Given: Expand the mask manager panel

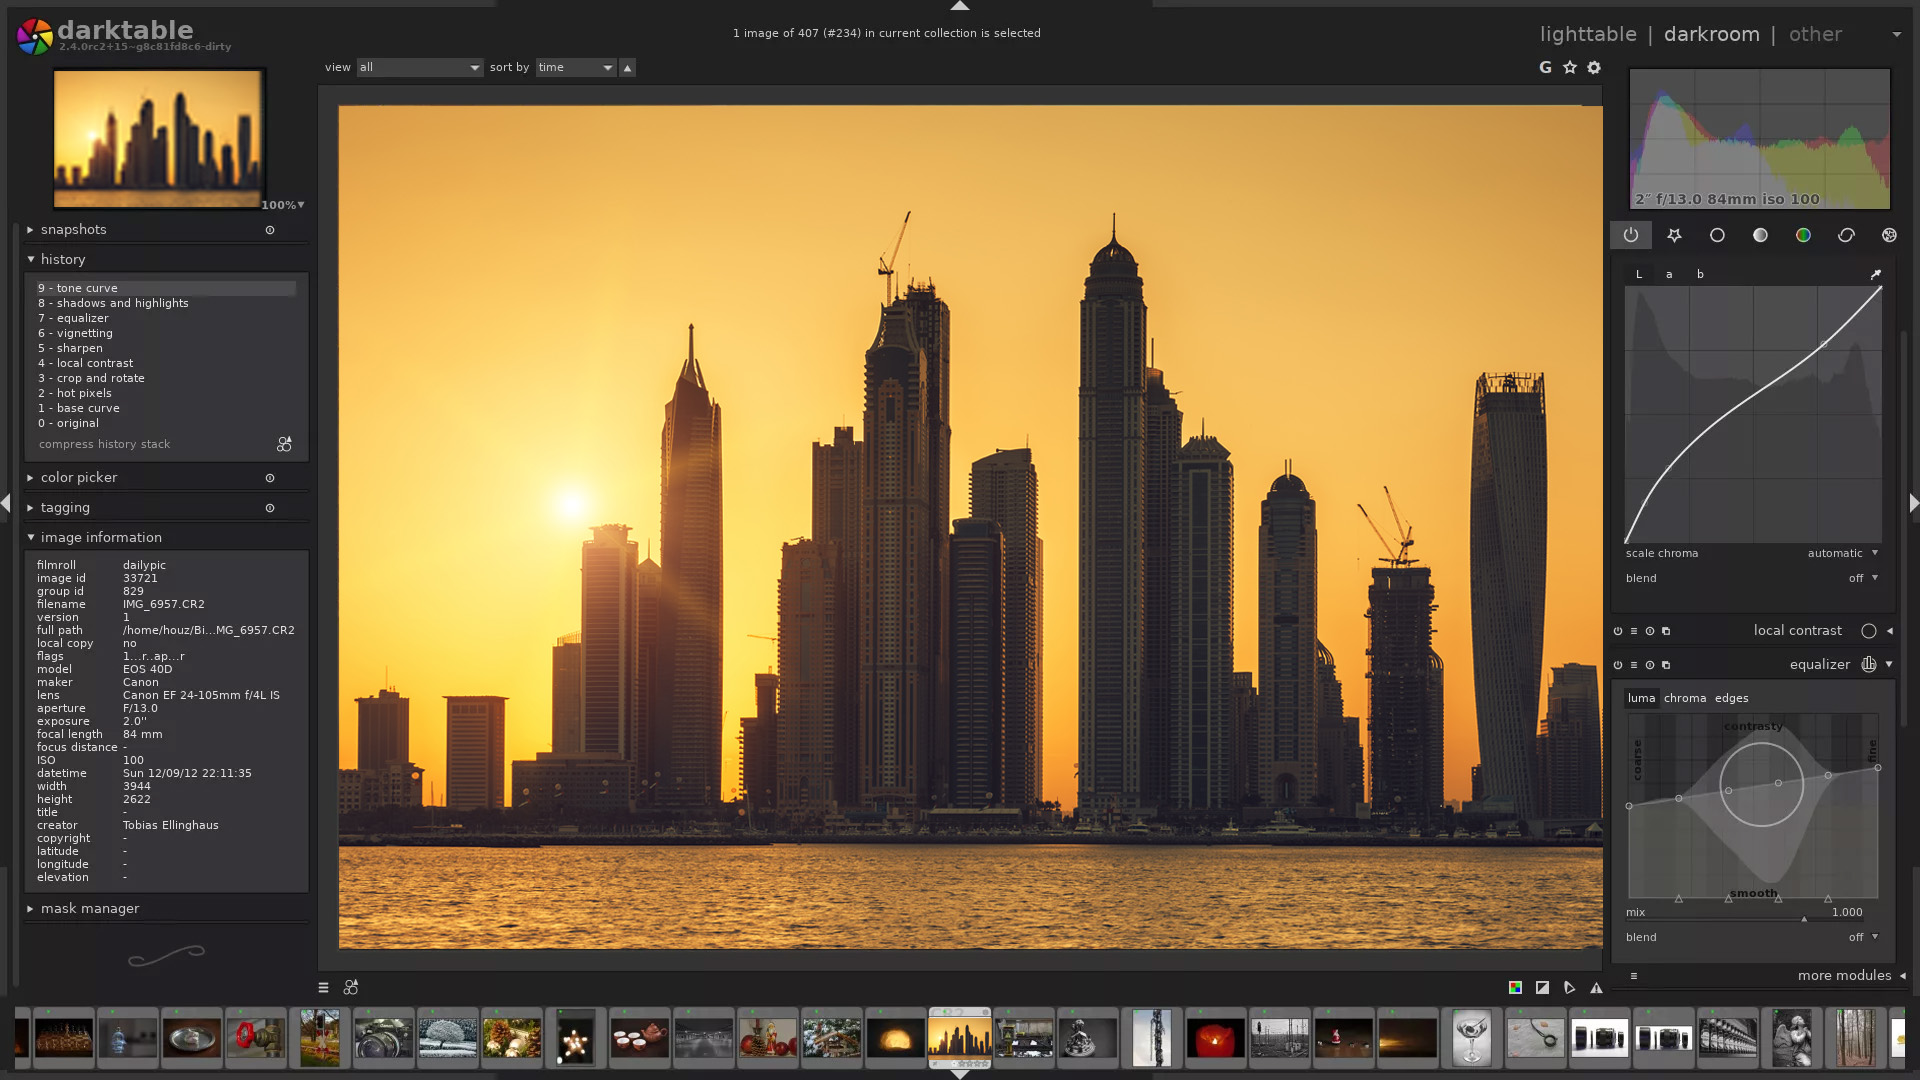Looking at the screenshot, I should point(90,908).
